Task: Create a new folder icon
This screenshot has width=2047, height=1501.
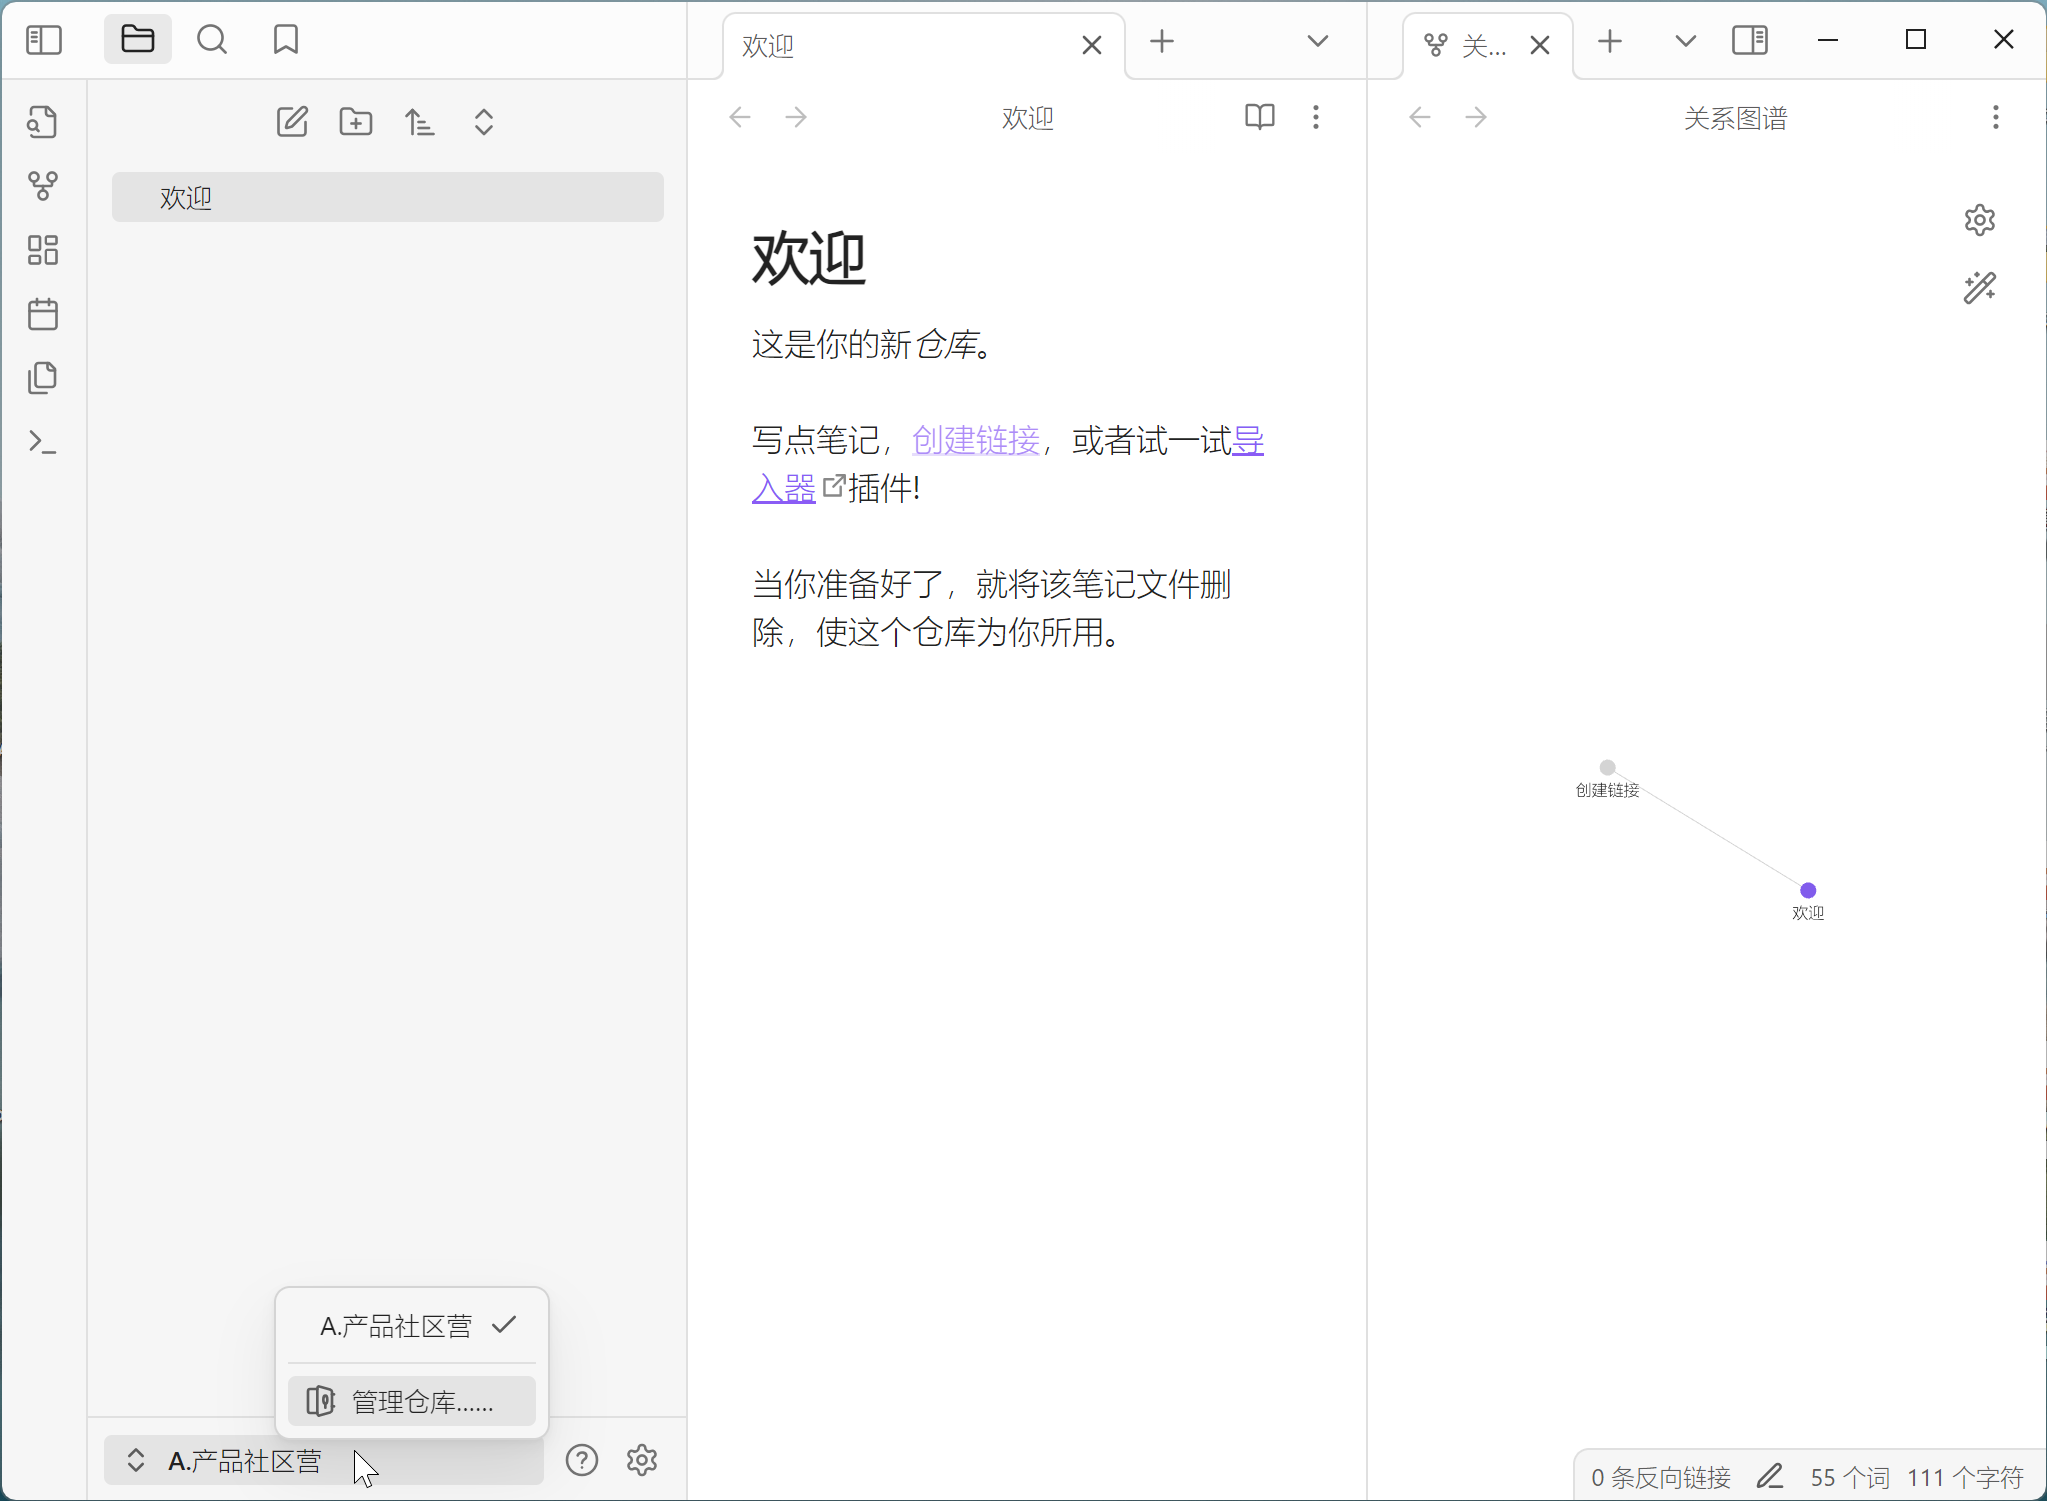Action: pyautogui.click(x=356, y=122)
